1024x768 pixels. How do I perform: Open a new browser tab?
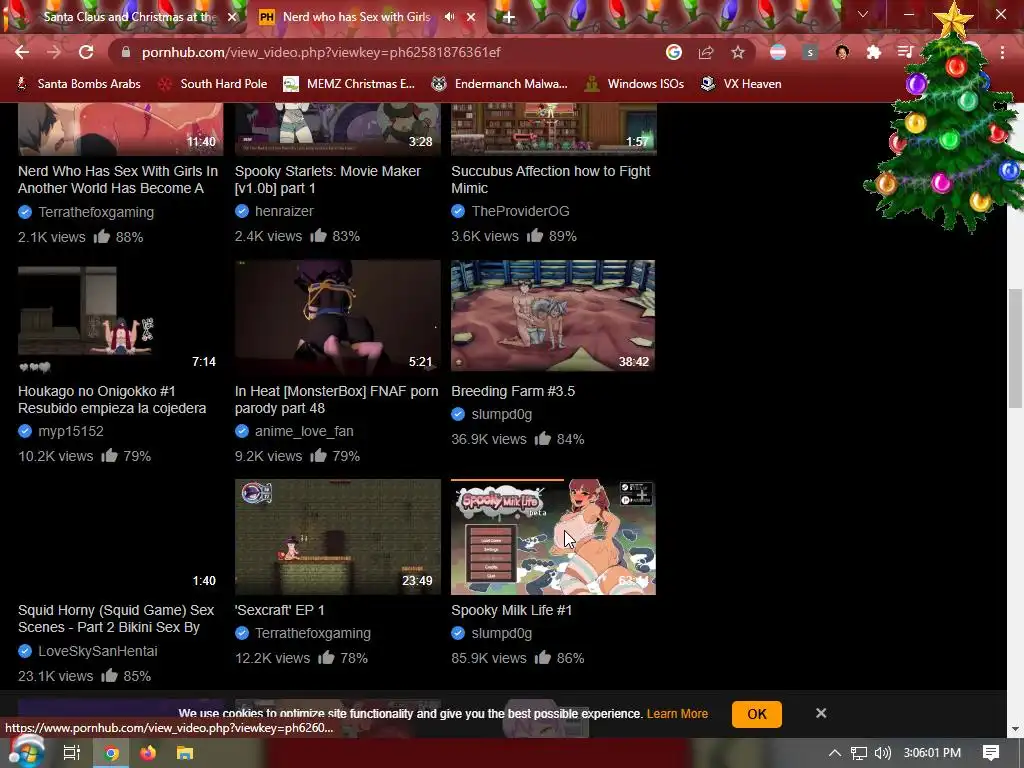pos(509,17)
